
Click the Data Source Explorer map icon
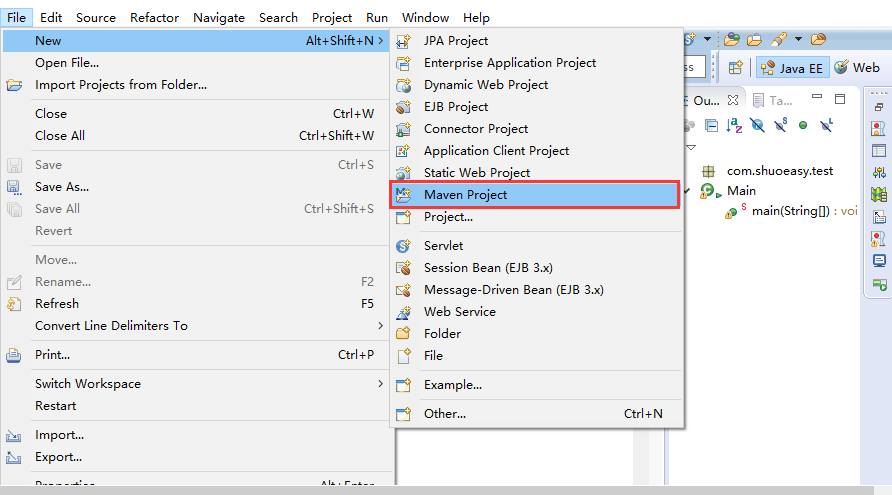point(879,195)
